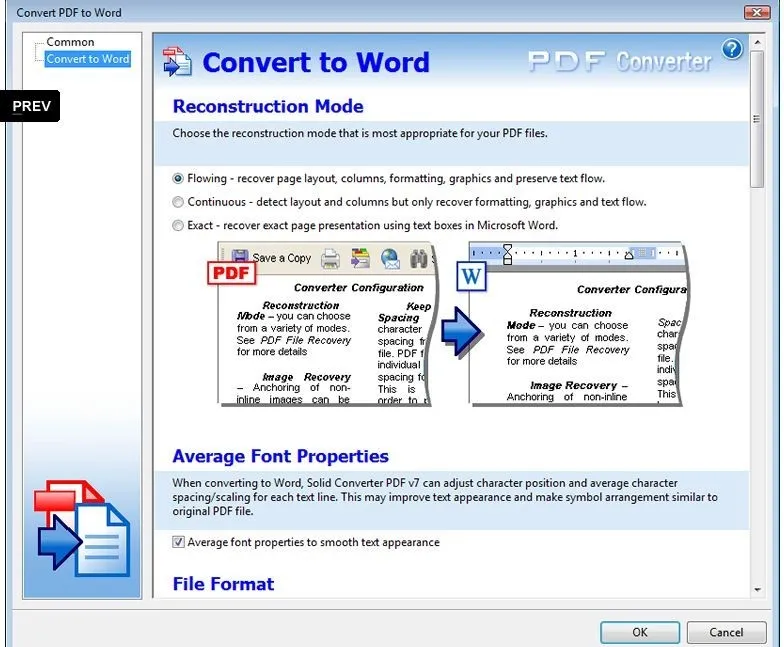Click the PDF Converter logo text
This screenshot has height=647, width=784.
coord(620,62)
